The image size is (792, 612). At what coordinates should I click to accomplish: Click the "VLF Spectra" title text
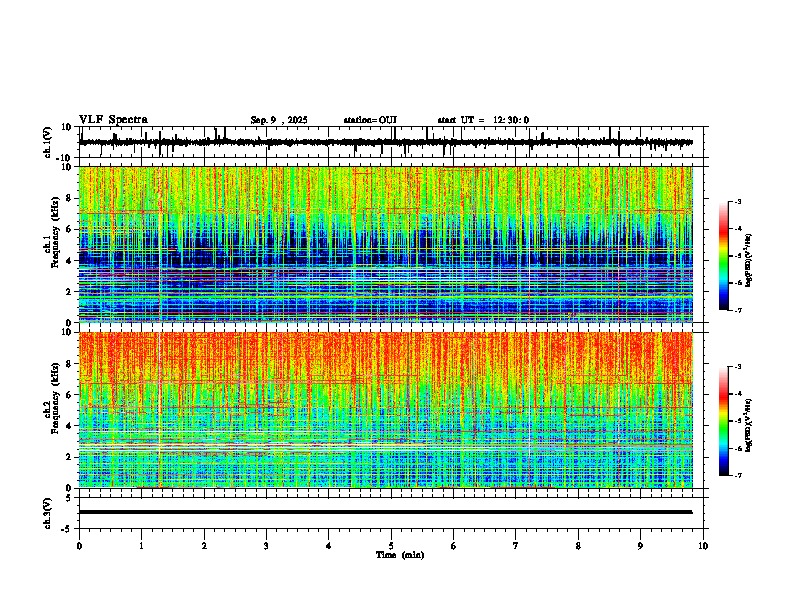113,120
